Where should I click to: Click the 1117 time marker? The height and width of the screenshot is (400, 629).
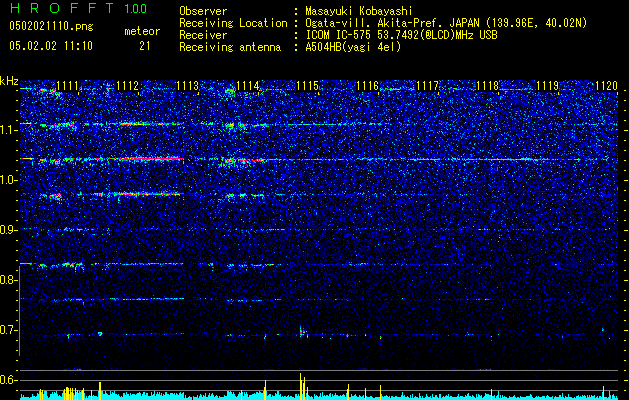click(428, 86)
